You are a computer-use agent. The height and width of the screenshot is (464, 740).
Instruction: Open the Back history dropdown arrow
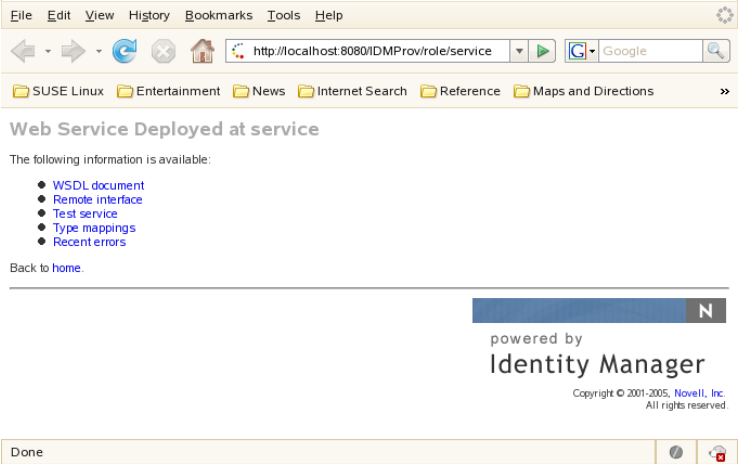(48, 51)
